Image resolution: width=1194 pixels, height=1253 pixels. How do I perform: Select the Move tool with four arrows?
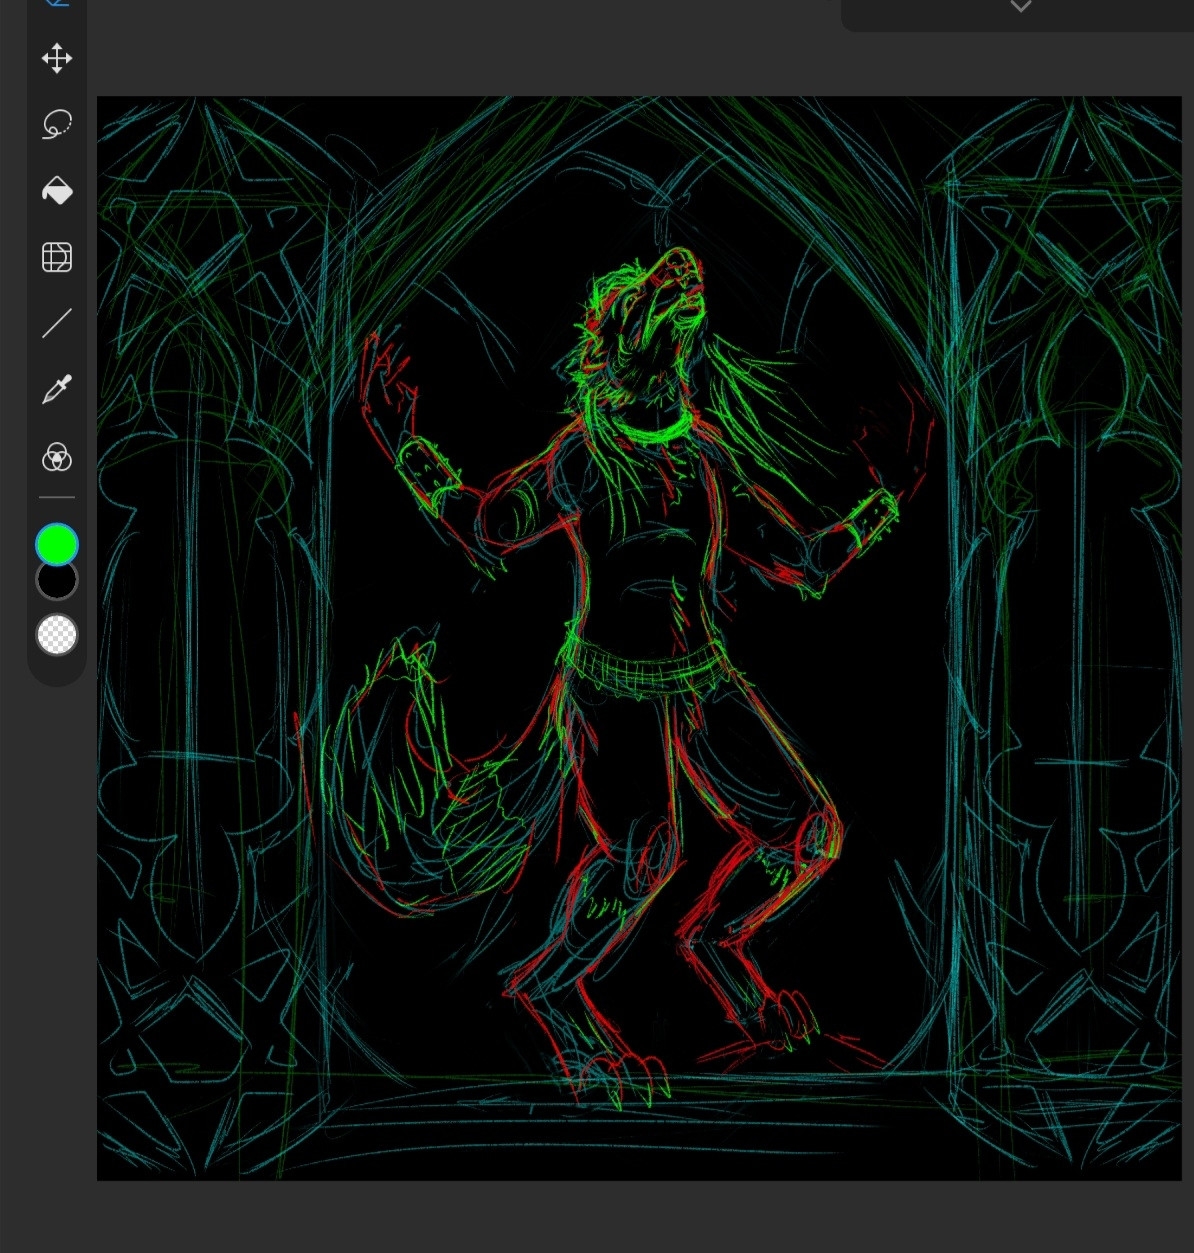[x=57, y=58]
